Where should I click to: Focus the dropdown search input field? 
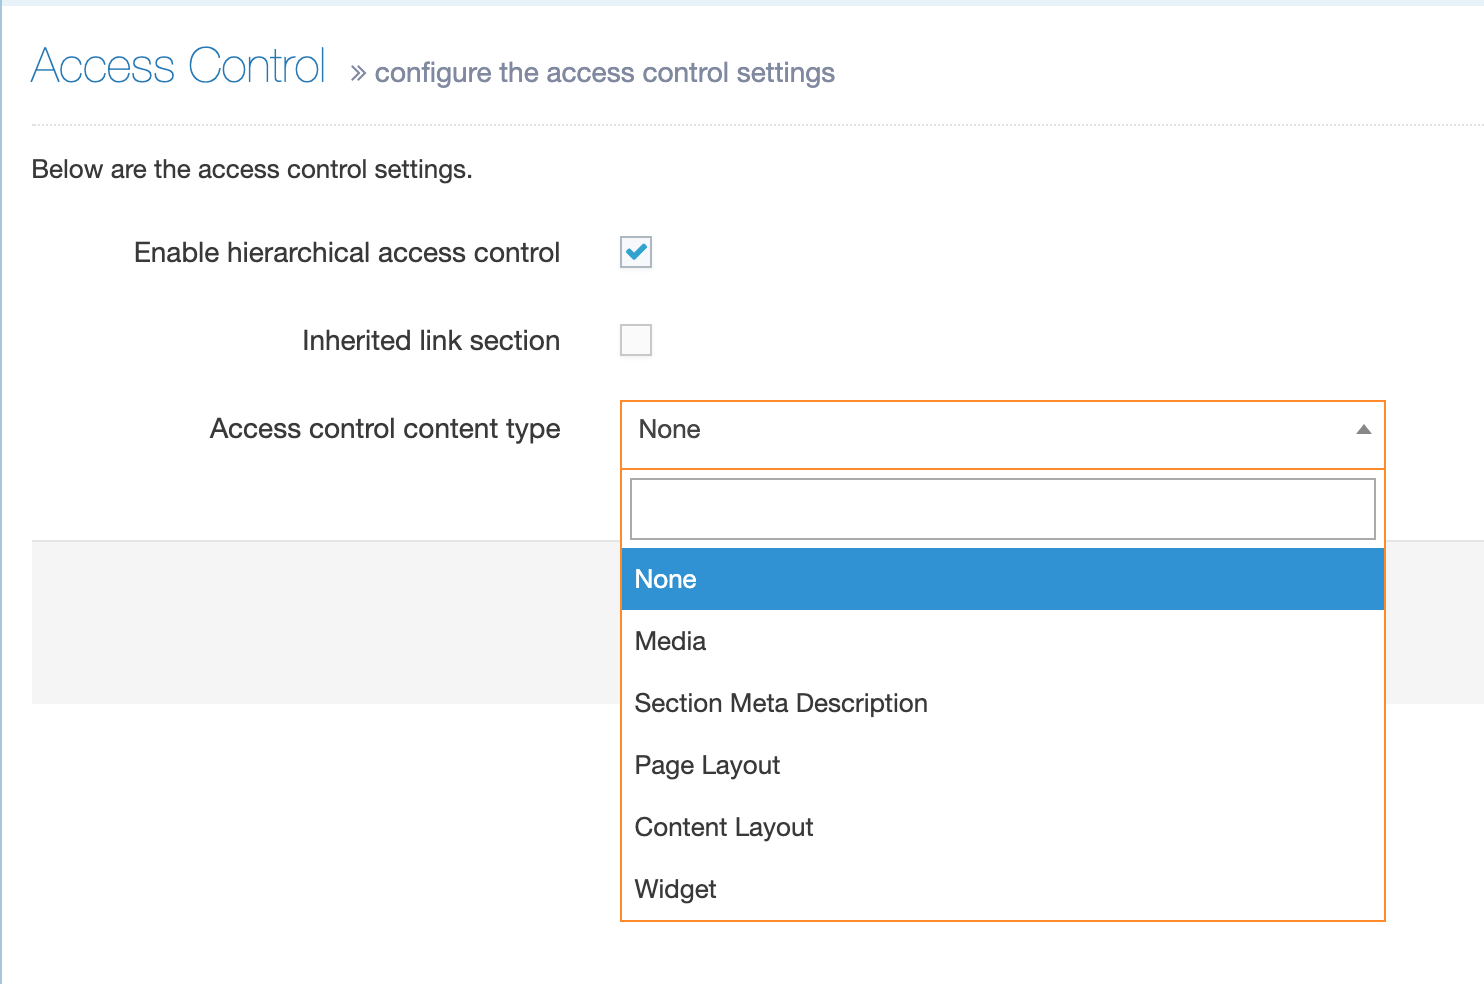click(1002, 509)
